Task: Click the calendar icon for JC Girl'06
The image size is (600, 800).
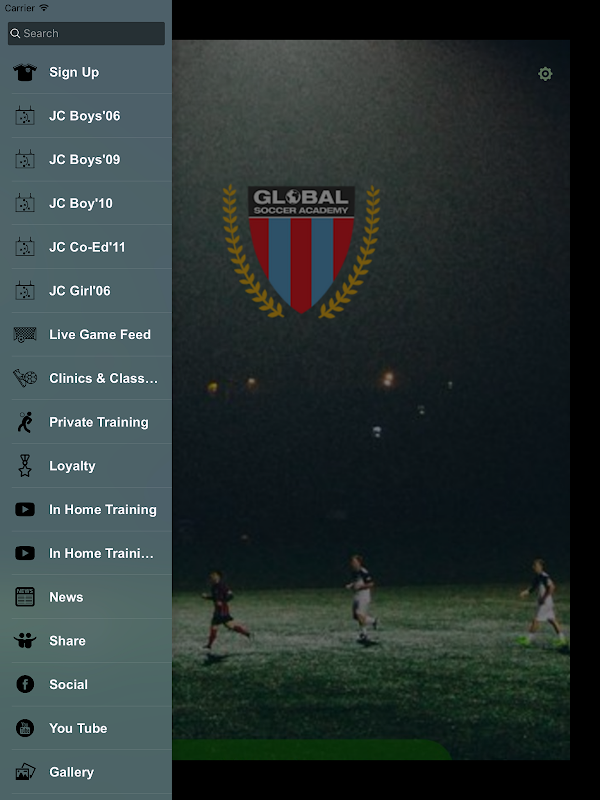Action: [x=24, y=291]
